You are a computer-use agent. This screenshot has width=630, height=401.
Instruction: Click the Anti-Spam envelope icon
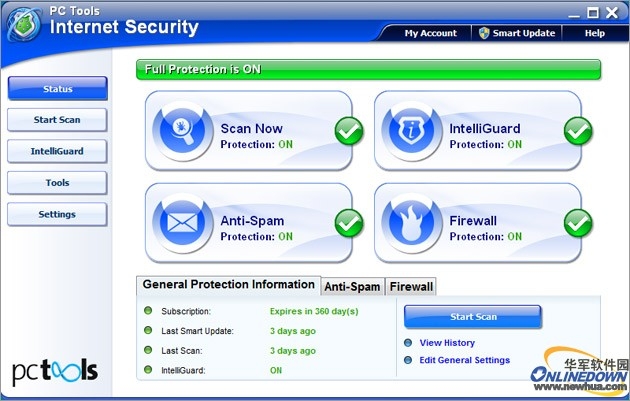183,223
